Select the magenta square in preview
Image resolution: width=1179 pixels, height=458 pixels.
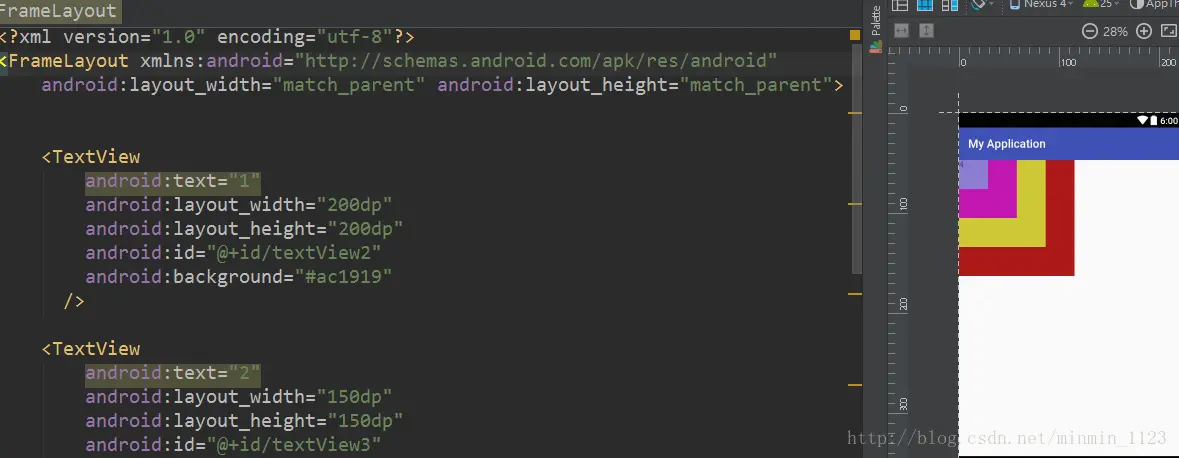(x=1003, y=204)
